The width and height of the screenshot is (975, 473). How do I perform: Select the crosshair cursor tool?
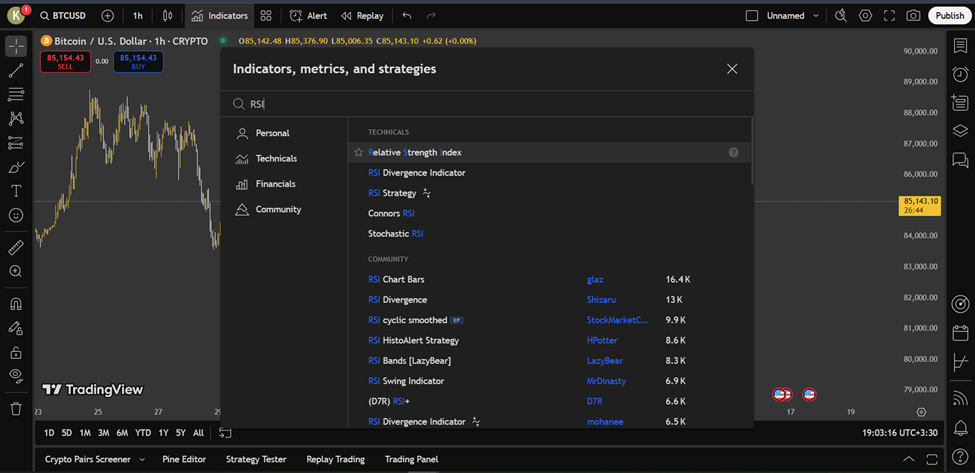(x=16, y=45)
